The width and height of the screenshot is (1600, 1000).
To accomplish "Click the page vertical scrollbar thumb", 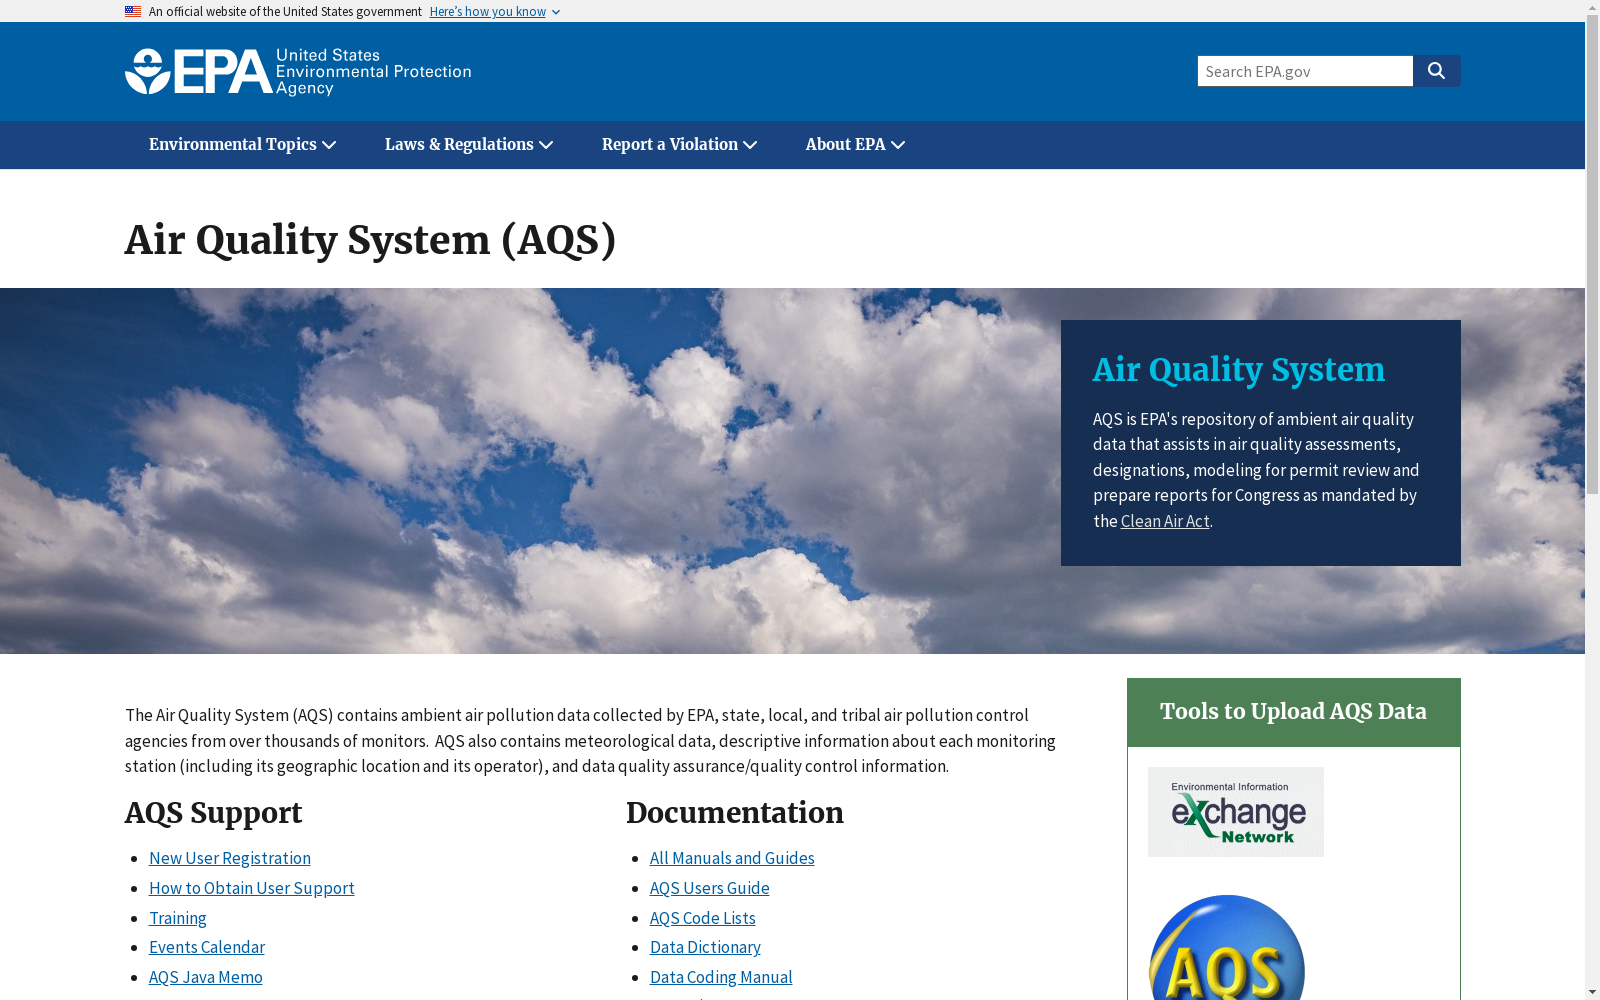I will (1592, 254).
